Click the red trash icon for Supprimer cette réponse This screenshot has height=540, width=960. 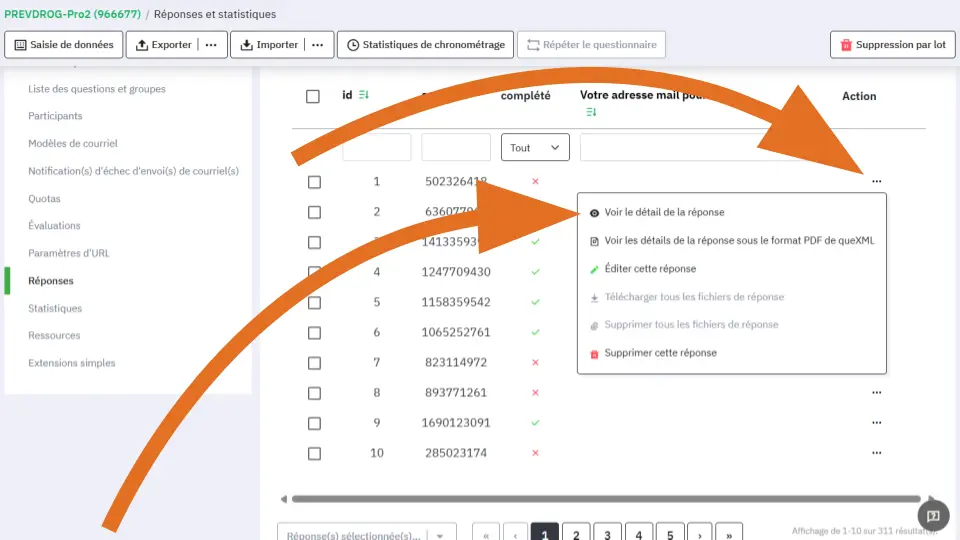pyautogui.click(x=594, y=354)
